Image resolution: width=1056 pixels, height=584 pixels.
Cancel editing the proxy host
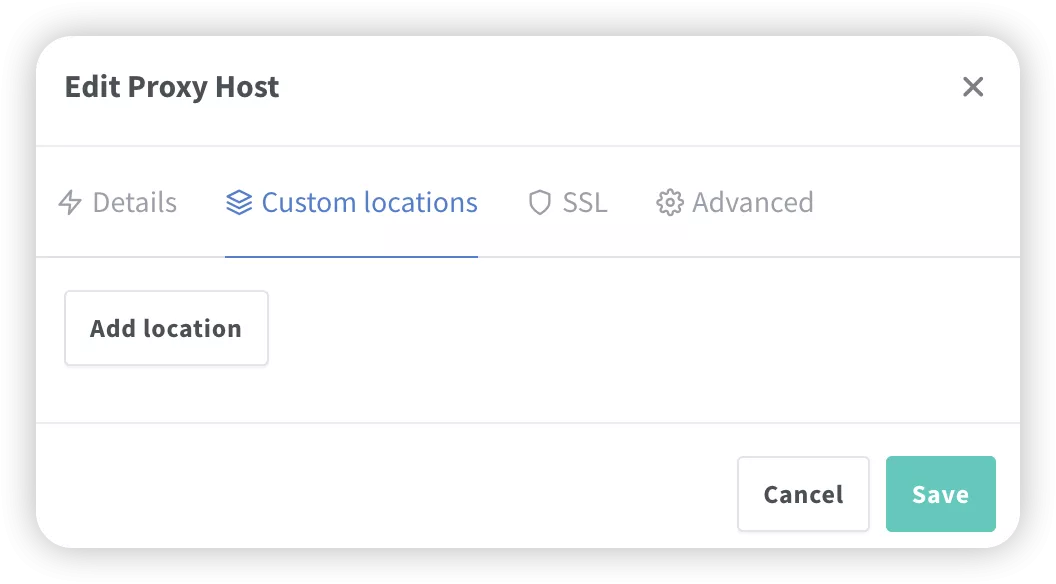803,494
